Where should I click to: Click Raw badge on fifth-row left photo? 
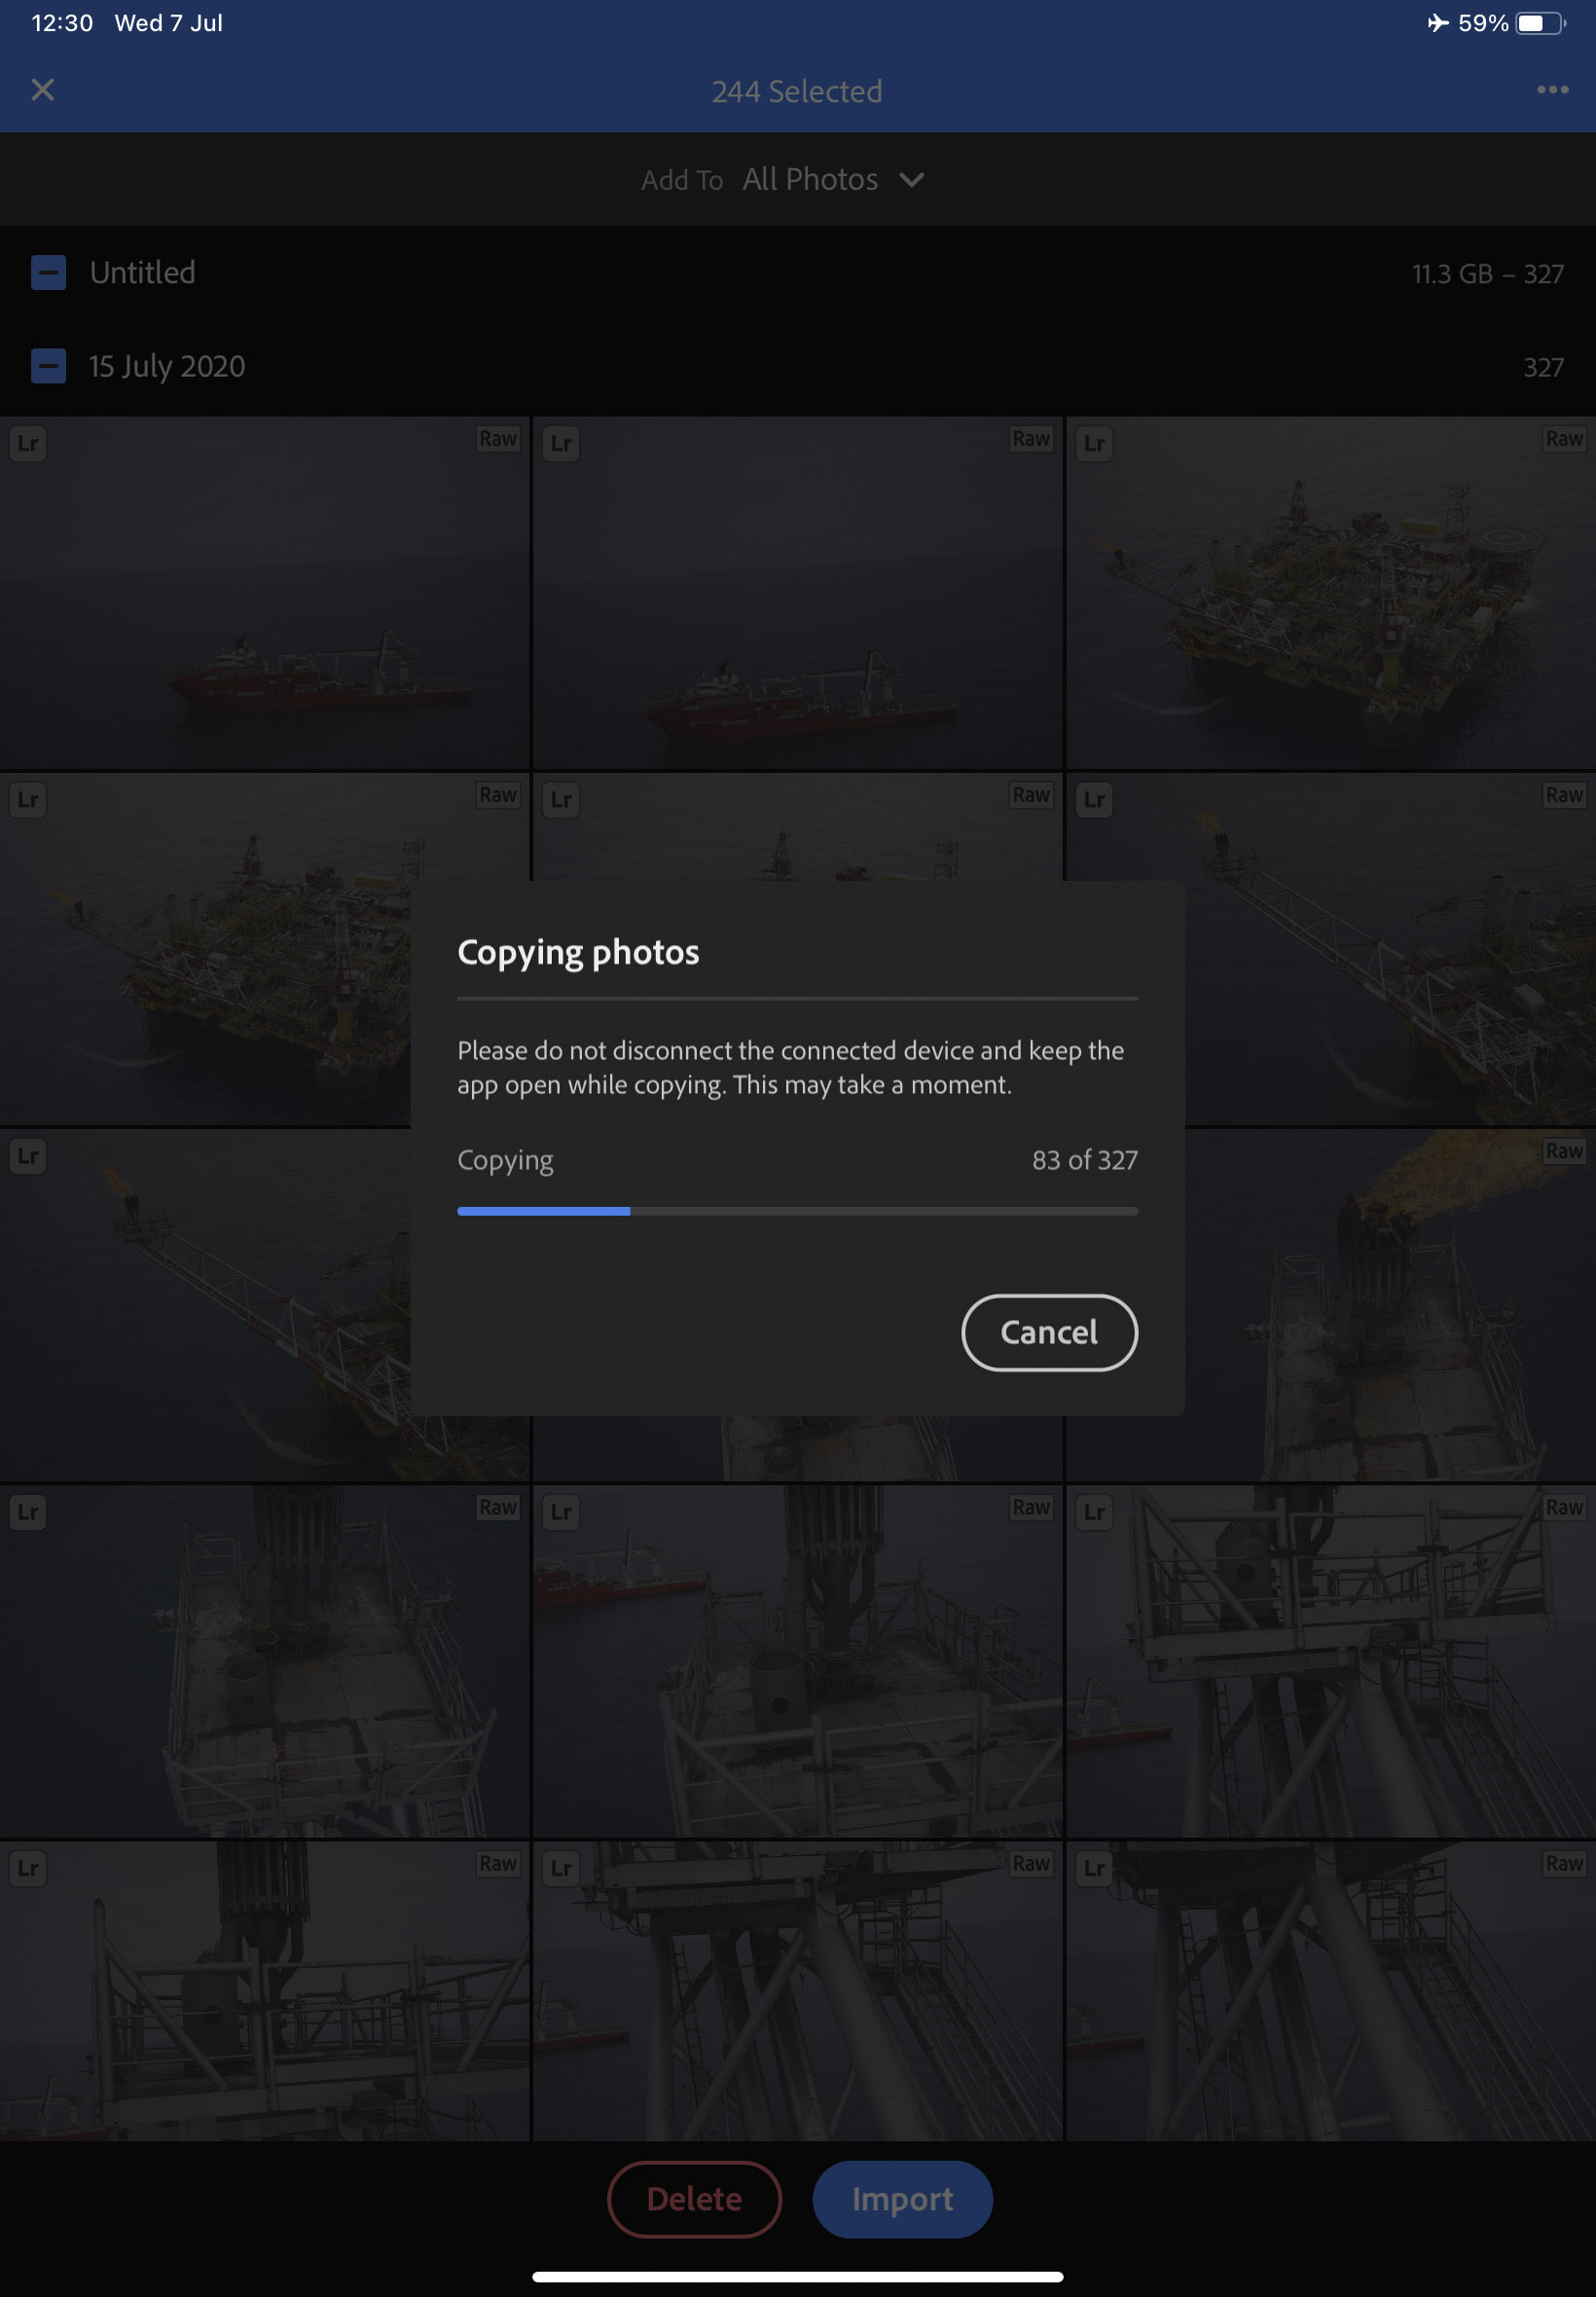[498, 1863]
